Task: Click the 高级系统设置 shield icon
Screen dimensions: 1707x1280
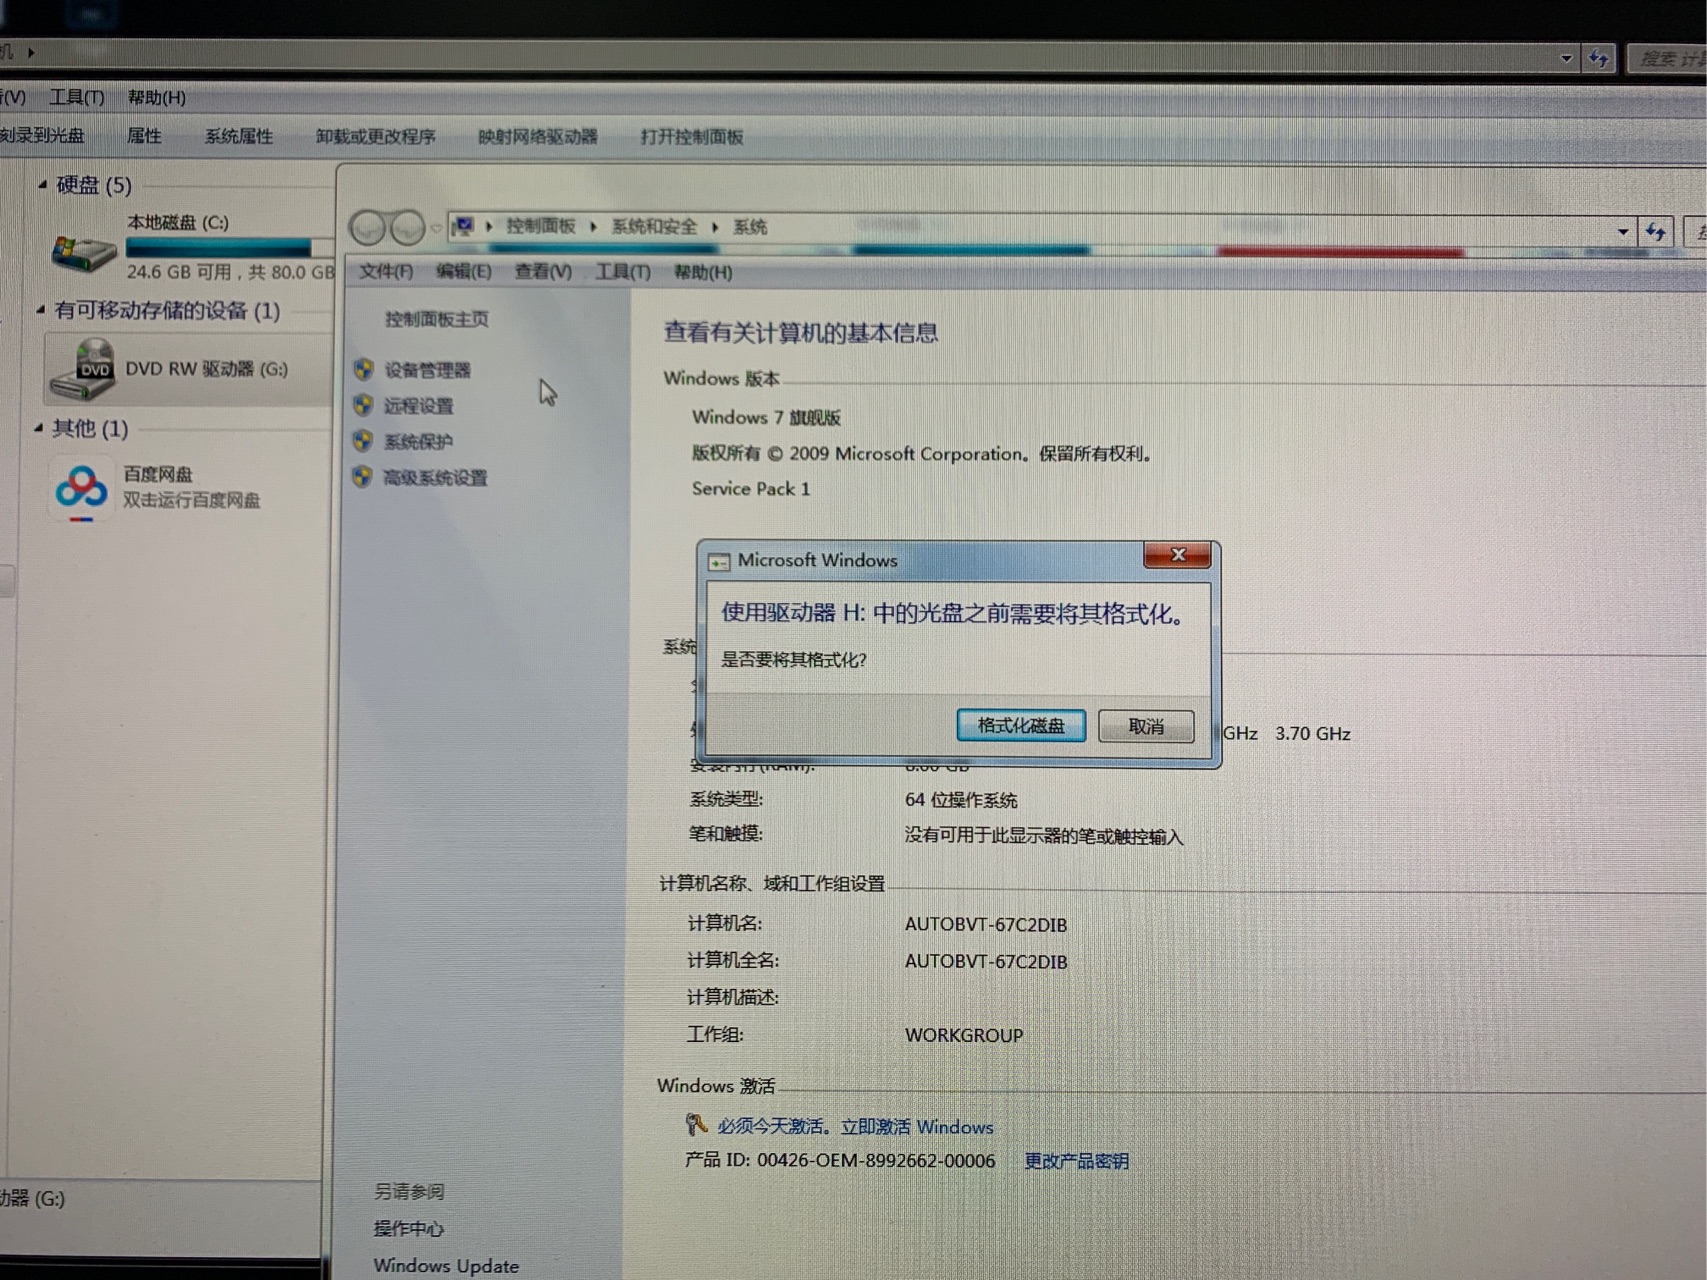Action: tap(362, 477)
